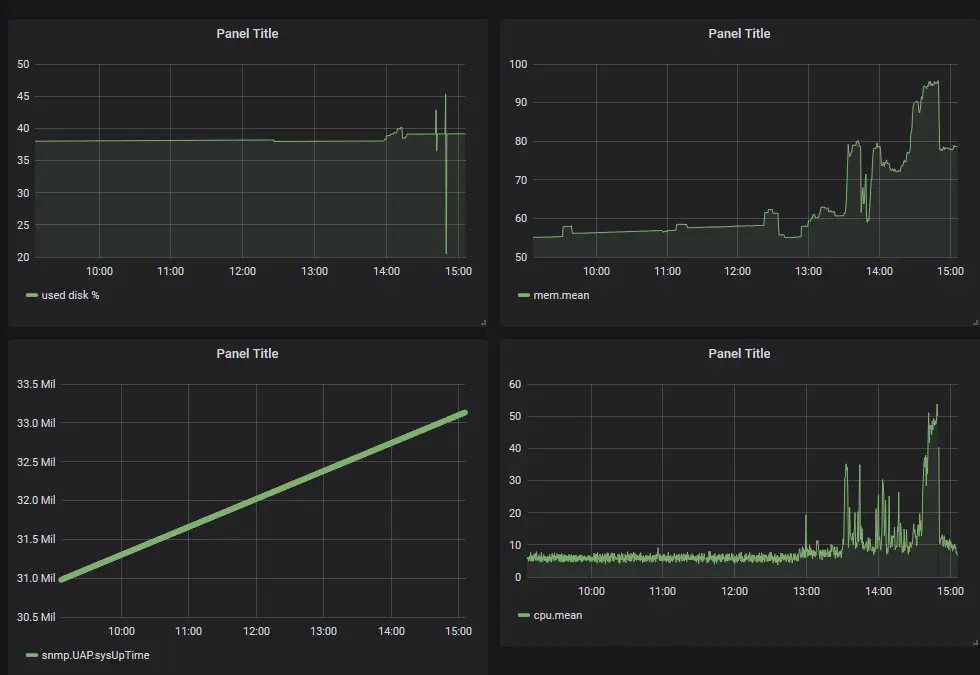Click the green color swatch beside cpu.mean
Screen dimensions: 980x675
(x=524, y=615)
